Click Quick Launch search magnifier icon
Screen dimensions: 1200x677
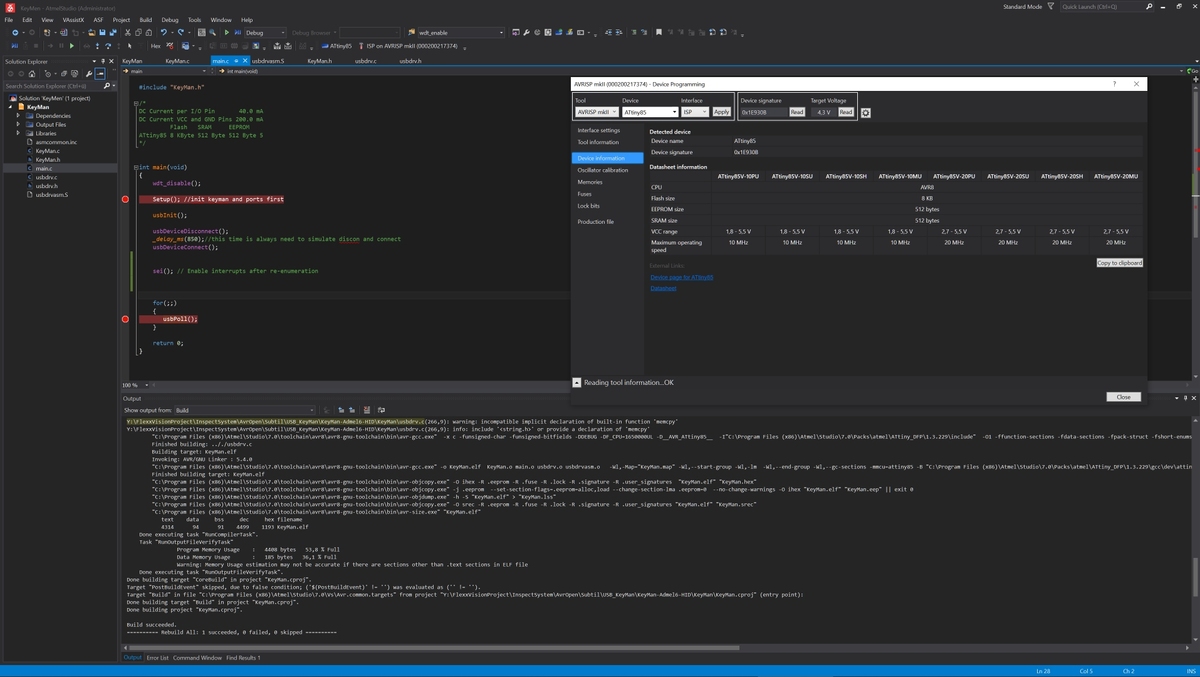coord(1149,7)
